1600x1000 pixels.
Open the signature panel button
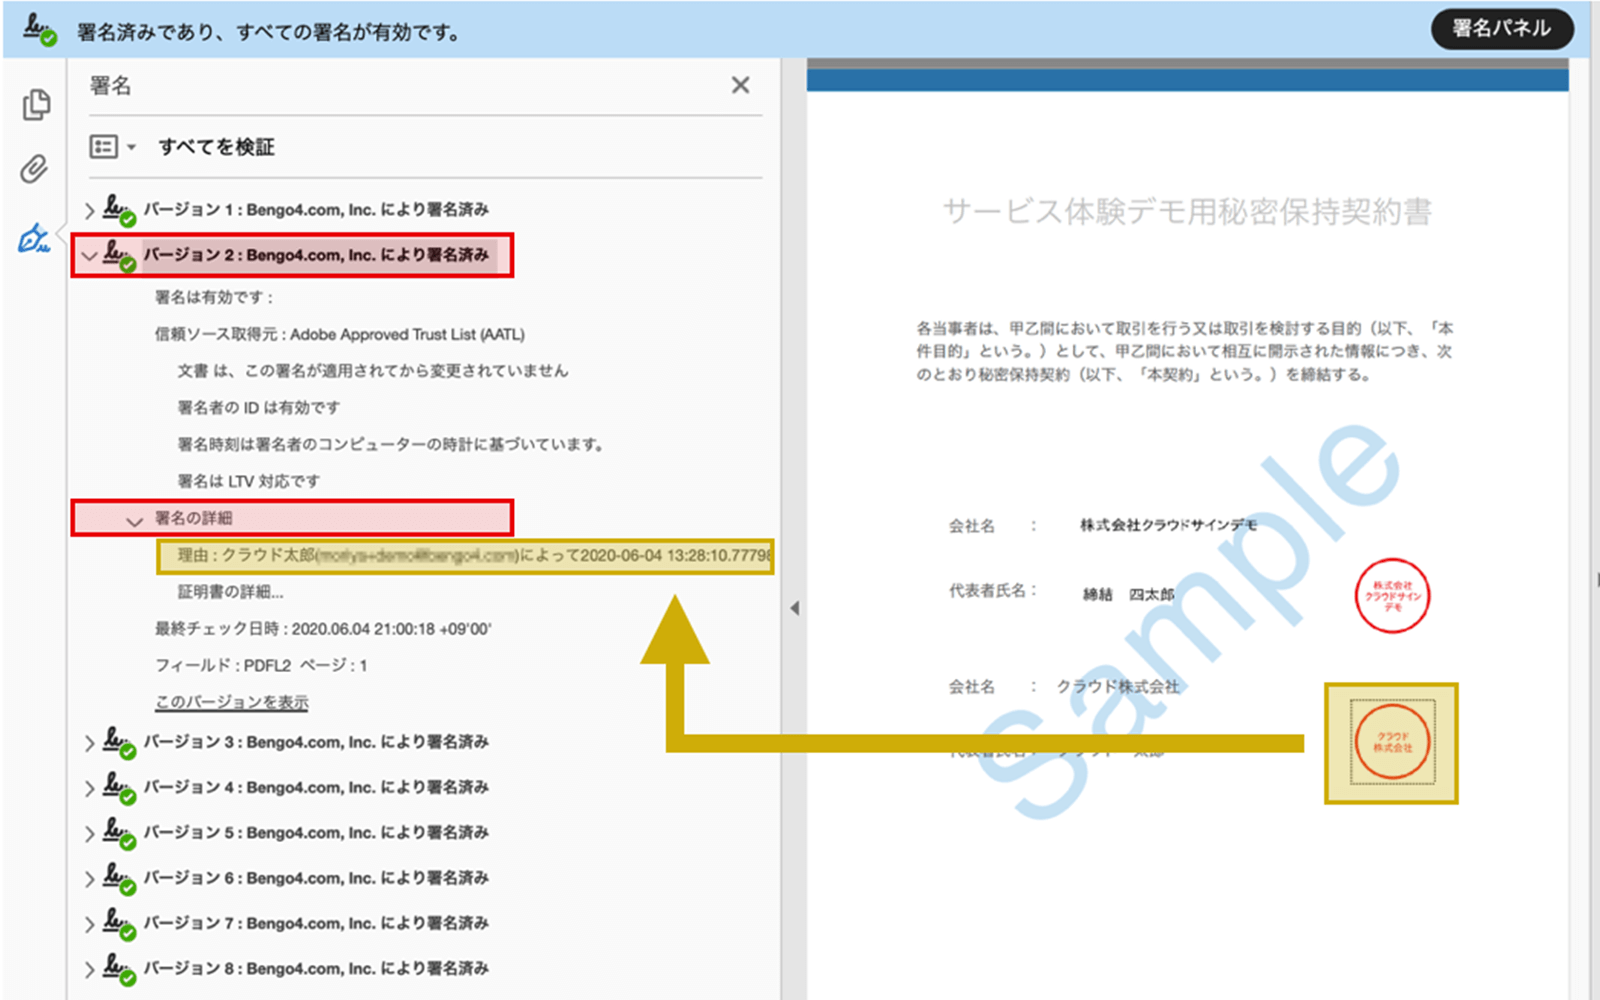(1501, 29)
